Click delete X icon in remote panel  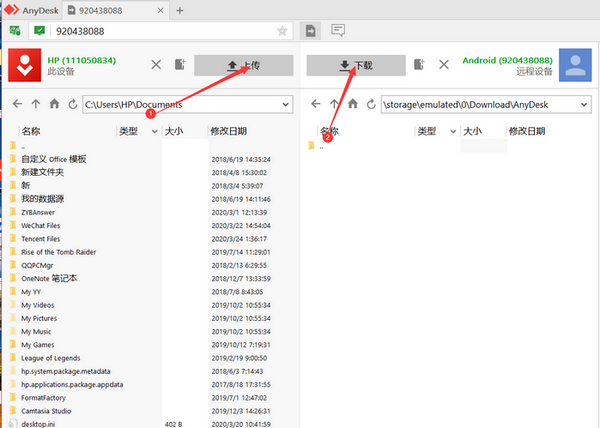pyautogui.click(x=444, y=64)
